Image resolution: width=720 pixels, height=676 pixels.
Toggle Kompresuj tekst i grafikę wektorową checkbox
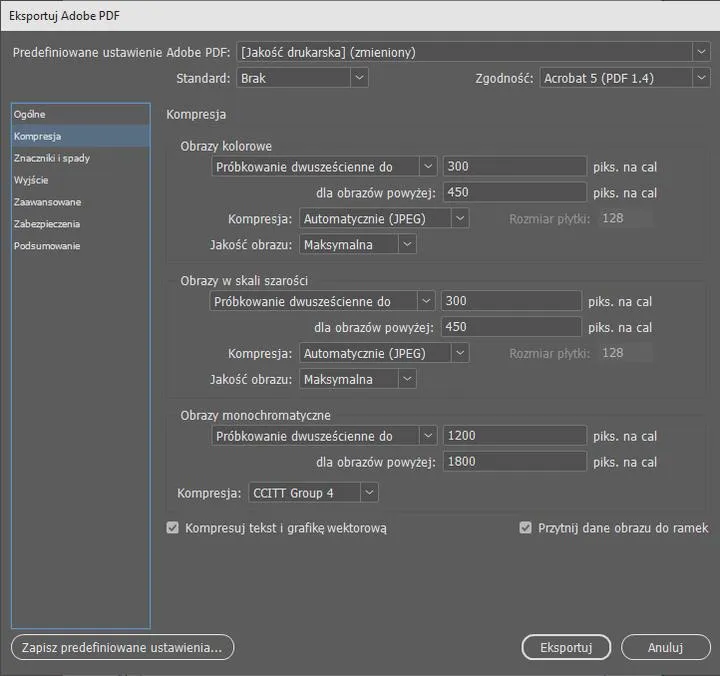coord(173,528)
